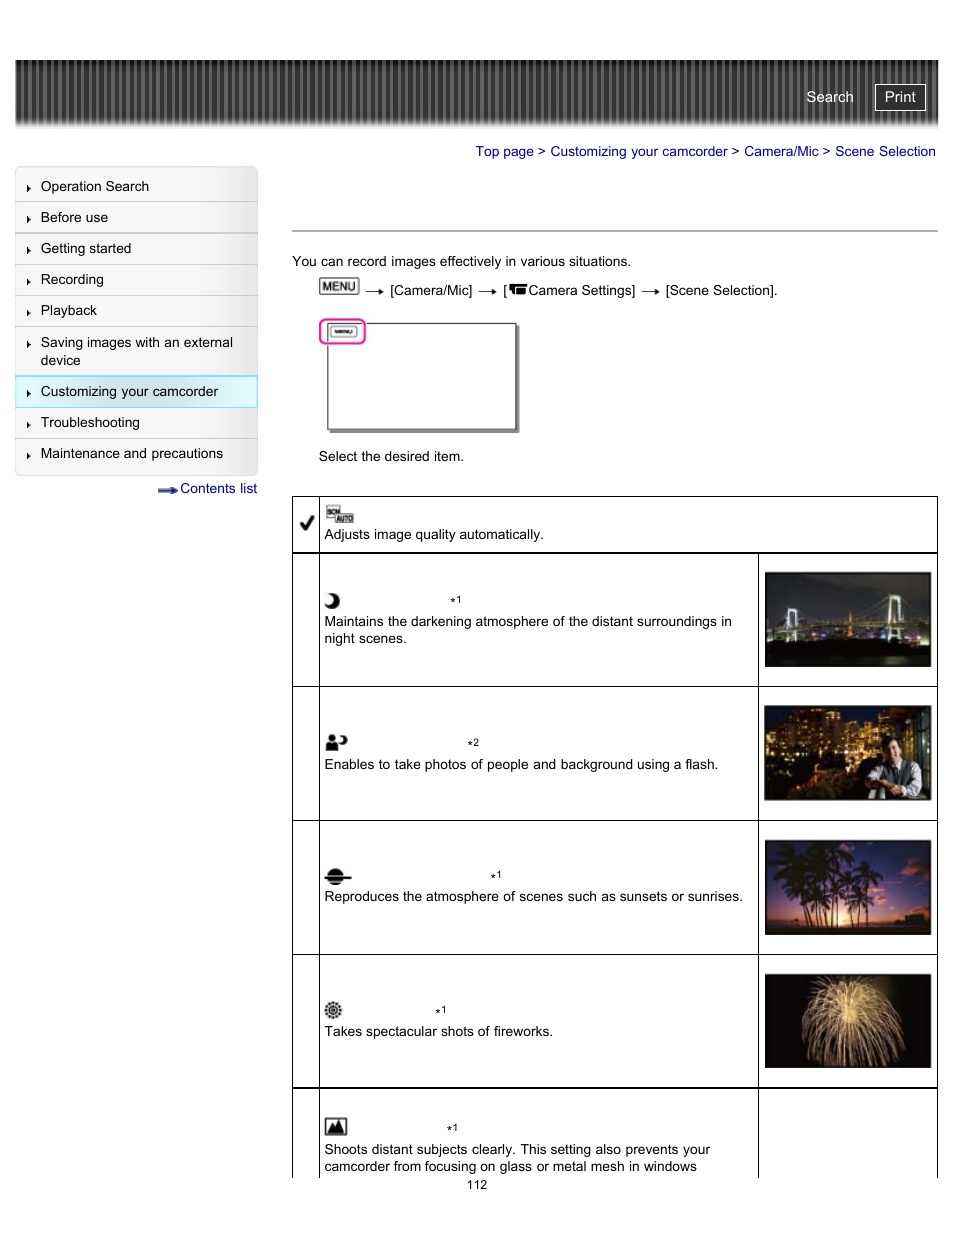View the sunset palm trees photo
Screen dimensions: 954x1235
pyautogui.click(x=848, y=887)
